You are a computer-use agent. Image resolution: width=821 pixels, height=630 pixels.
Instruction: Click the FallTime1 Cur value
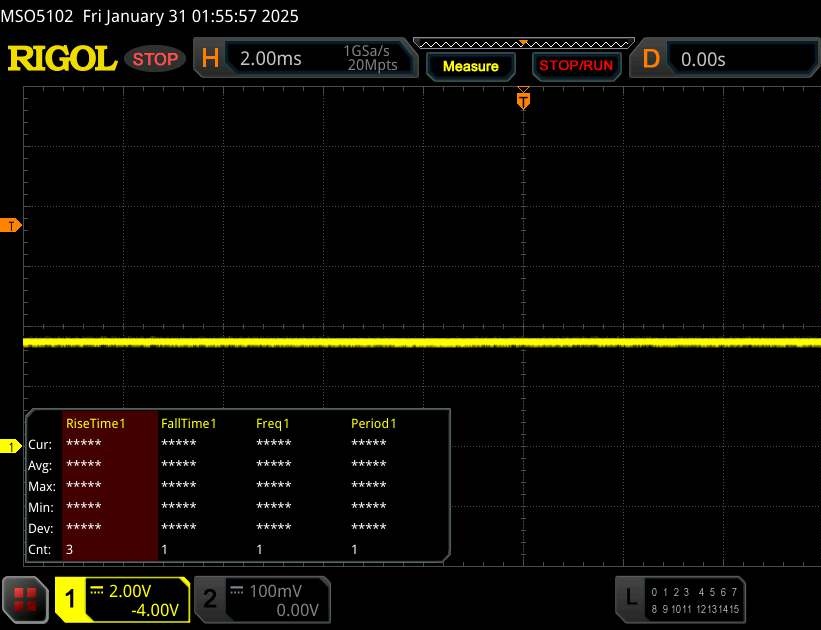(x=179, y=443)
